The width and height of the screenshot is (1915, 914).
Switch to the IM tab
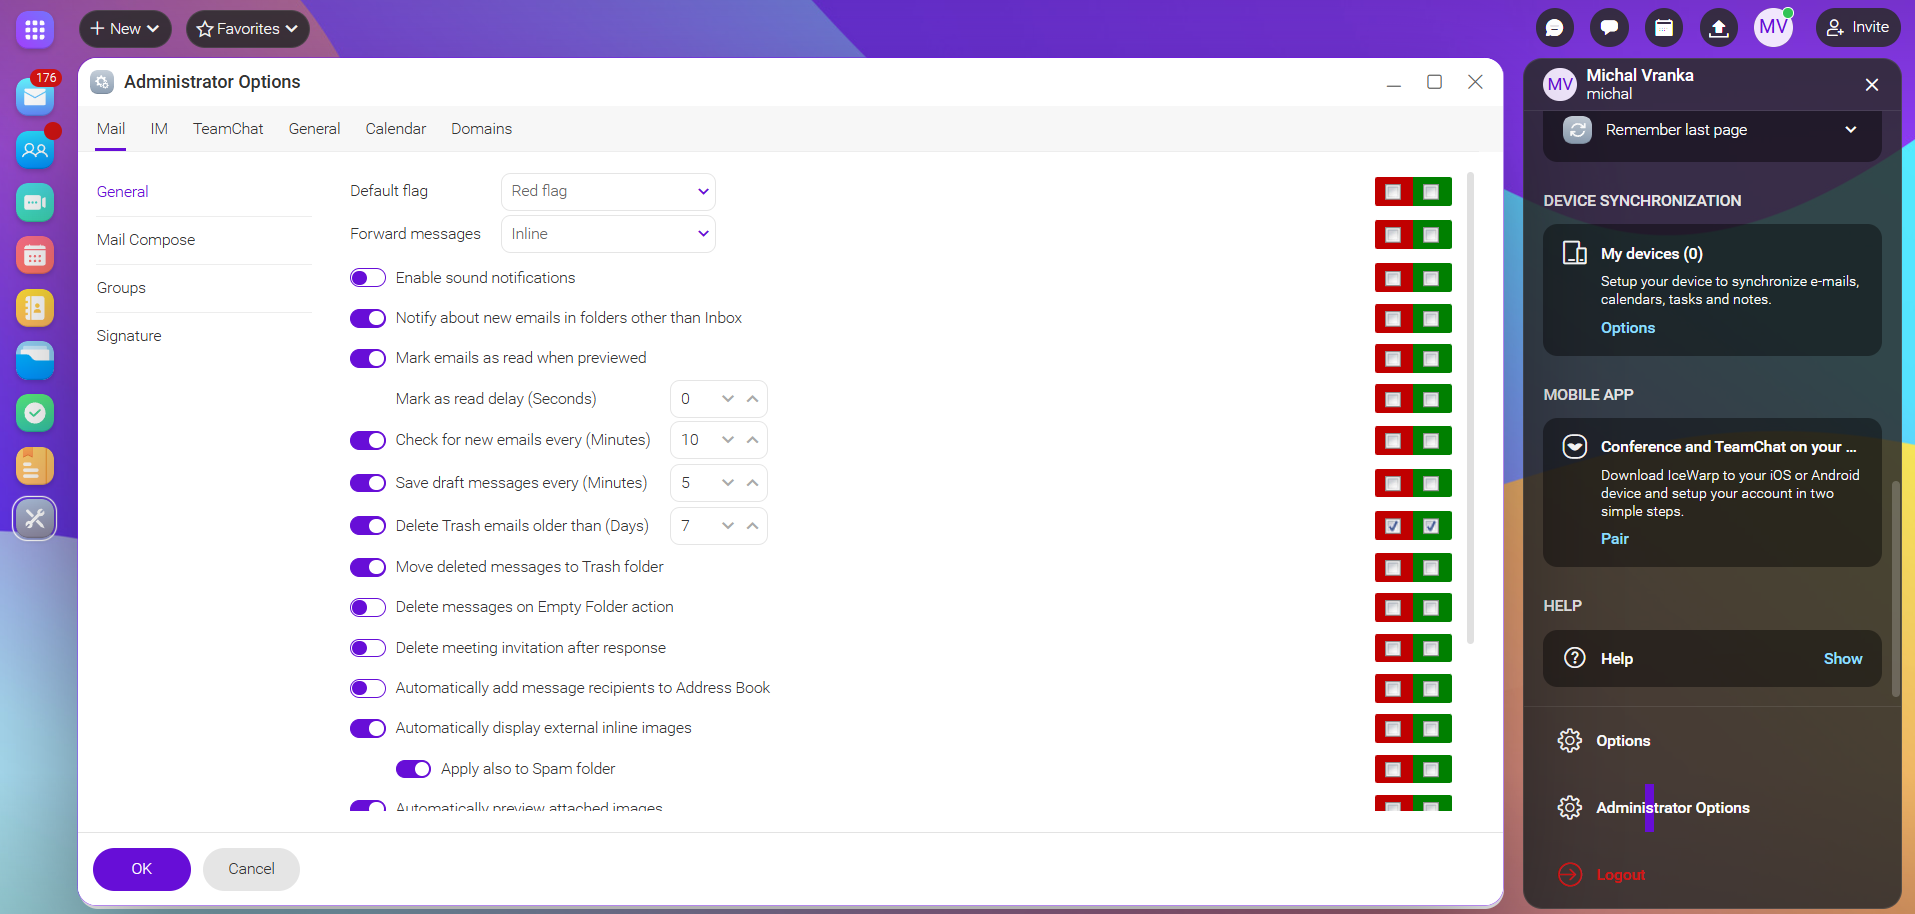point(159,129)
